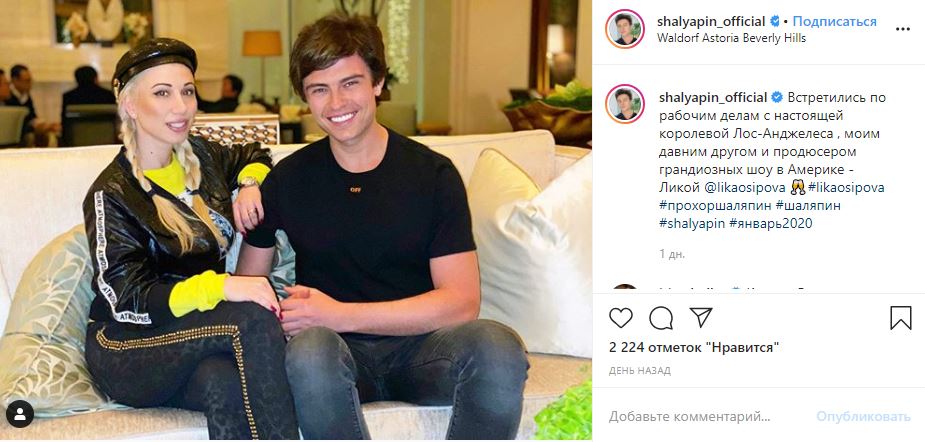This screenshot has height=442, width=925.
Task: Open the Waldorf Astoria Beverly Hills location
Action: pos(732,38)
